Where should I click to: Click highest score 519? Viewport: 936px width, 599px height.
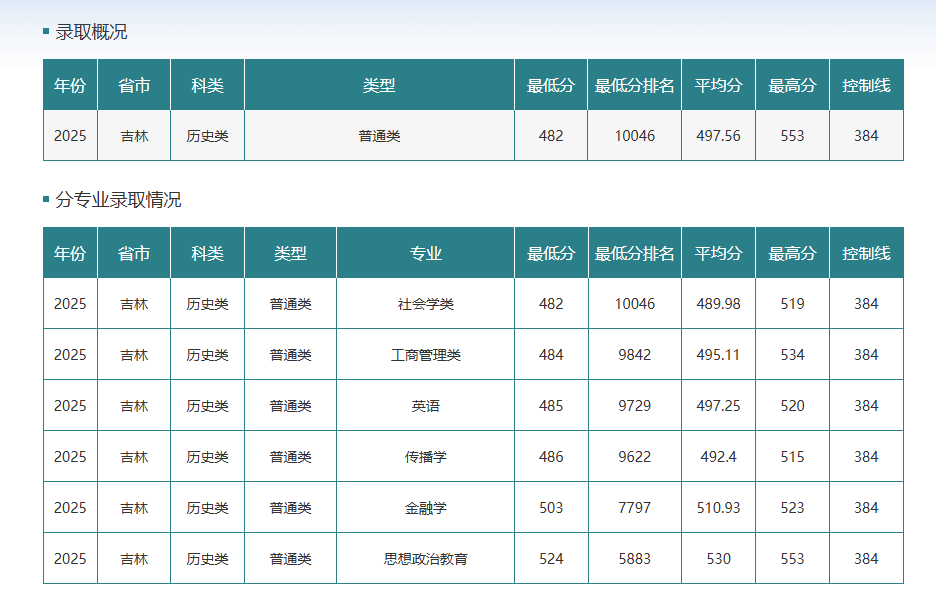792,304
